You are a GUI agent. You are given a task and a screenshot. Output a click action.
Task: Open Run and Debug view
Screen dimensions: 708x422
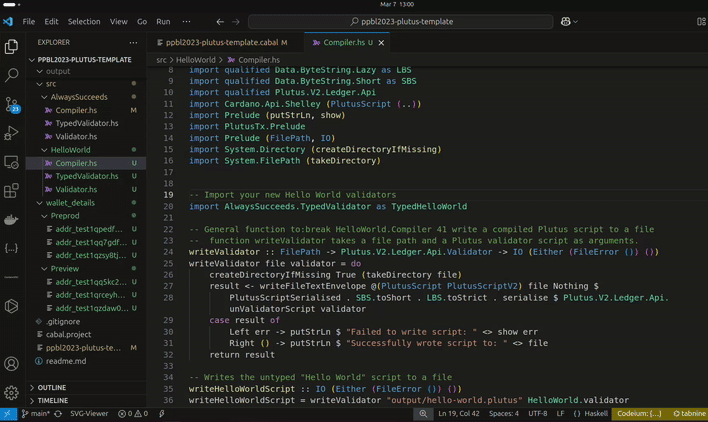[x=12, y=133]
